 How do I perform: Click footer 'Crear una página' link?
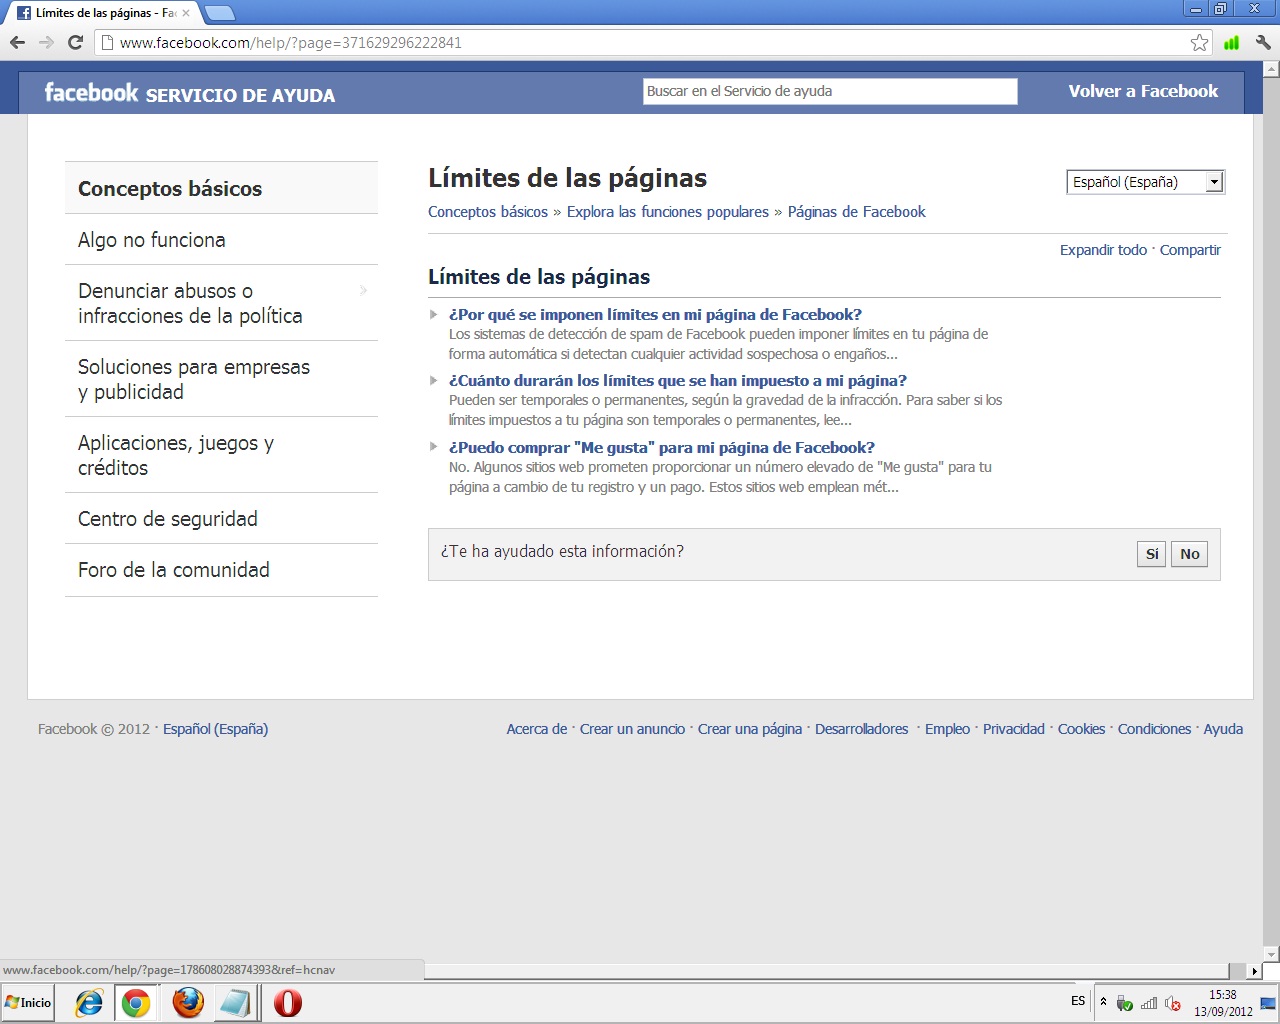[x=750, y=729]
